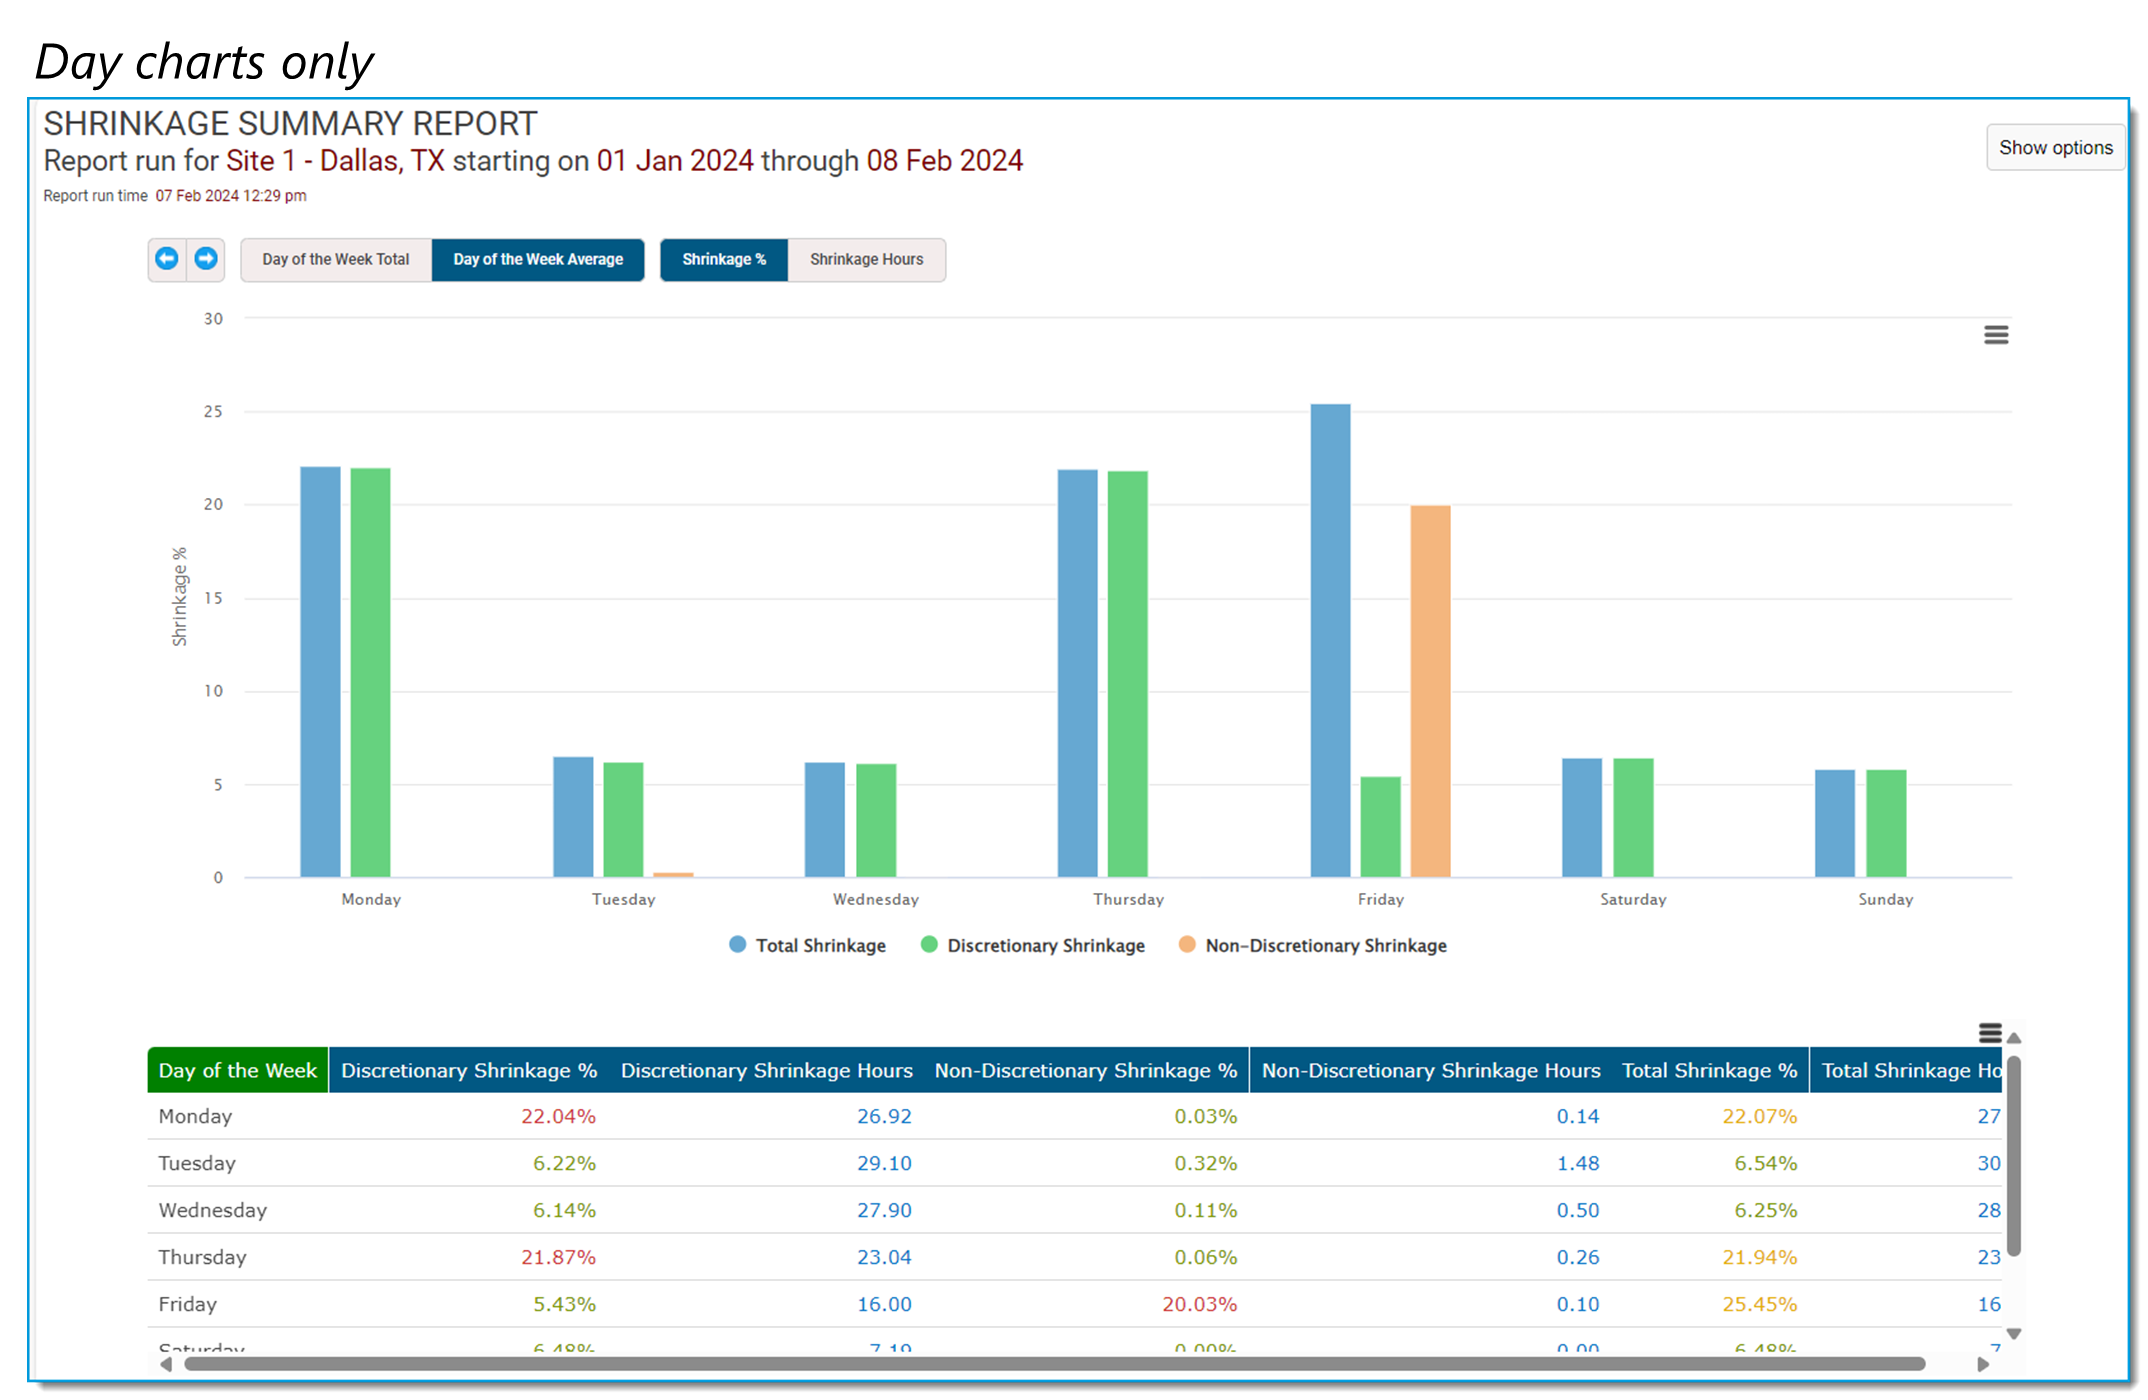Image resolution: width=2148 pixels, height=1400 pixels.
Task: Click the Monday row label in table
Action: click(x=195, y=1116)
